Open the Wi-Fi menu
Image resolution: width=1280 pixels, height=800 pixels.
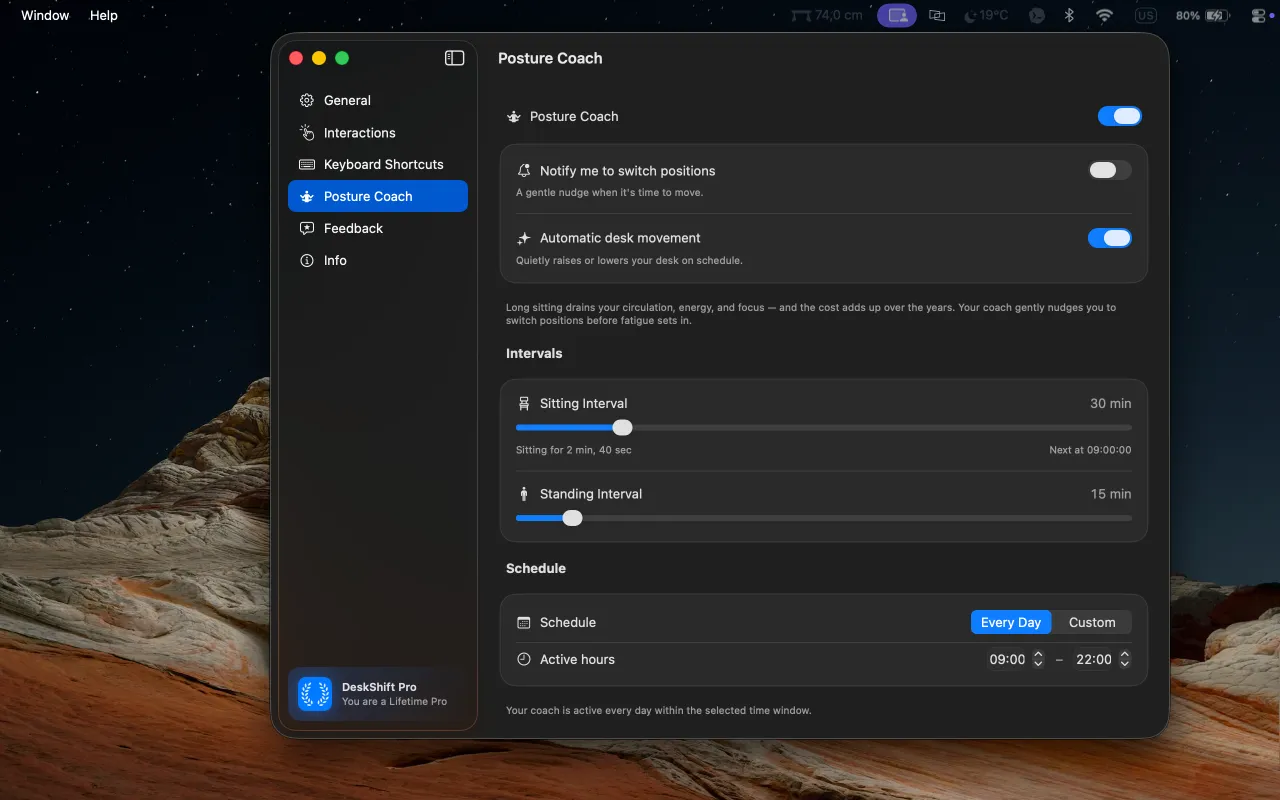pyautogui.click(x=1104, y=15)
